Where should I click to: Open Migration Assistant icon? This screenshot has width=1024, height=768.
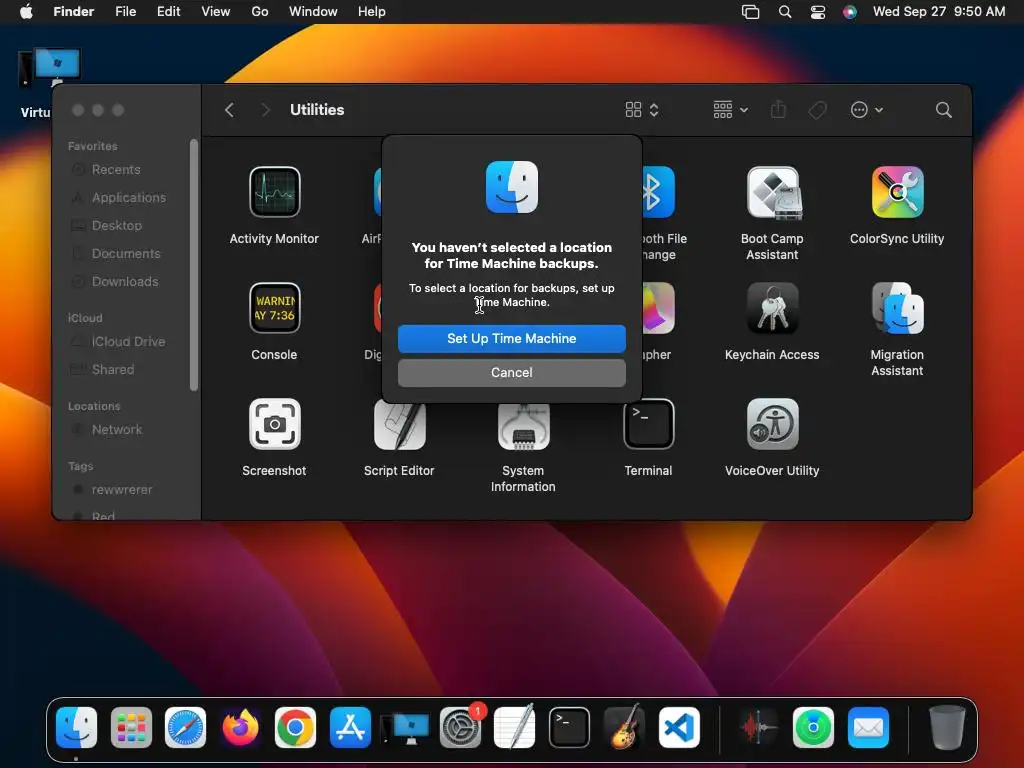(897, 308)
